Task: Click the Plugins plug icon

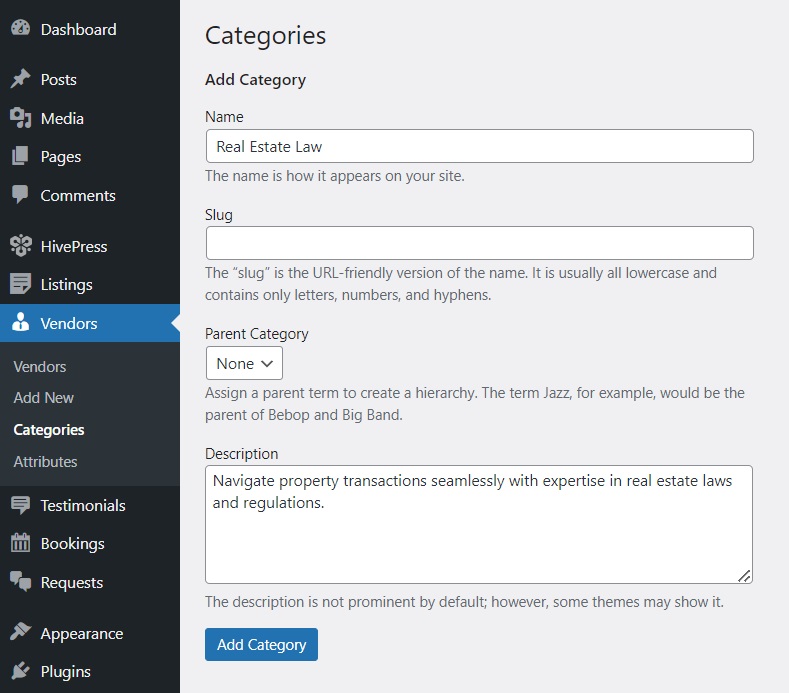Action: point(20,672)
